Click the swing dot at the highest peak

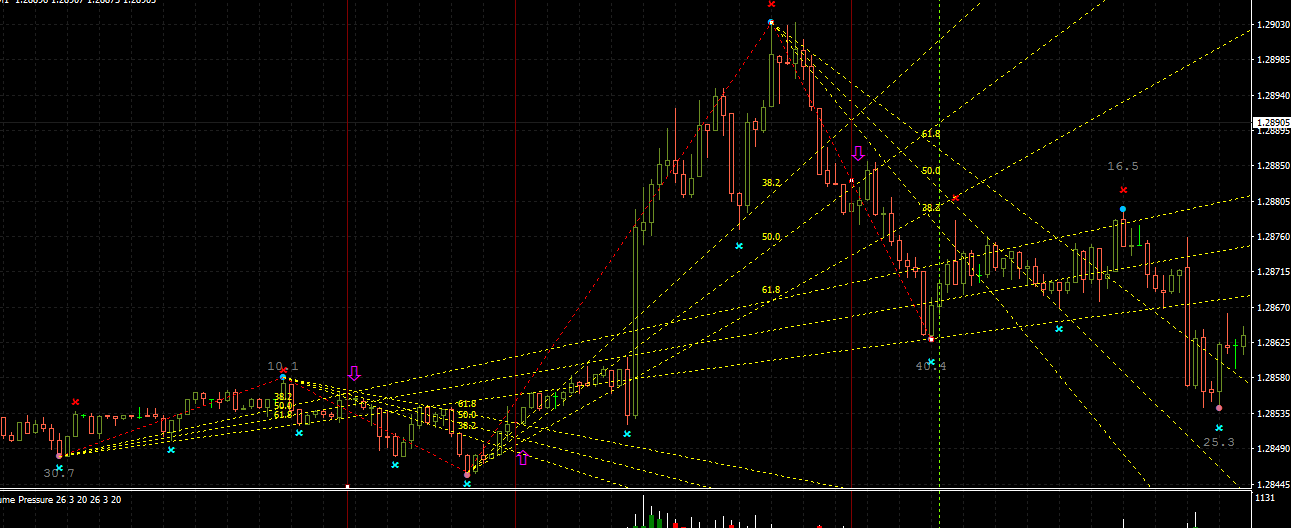[771, 22]
